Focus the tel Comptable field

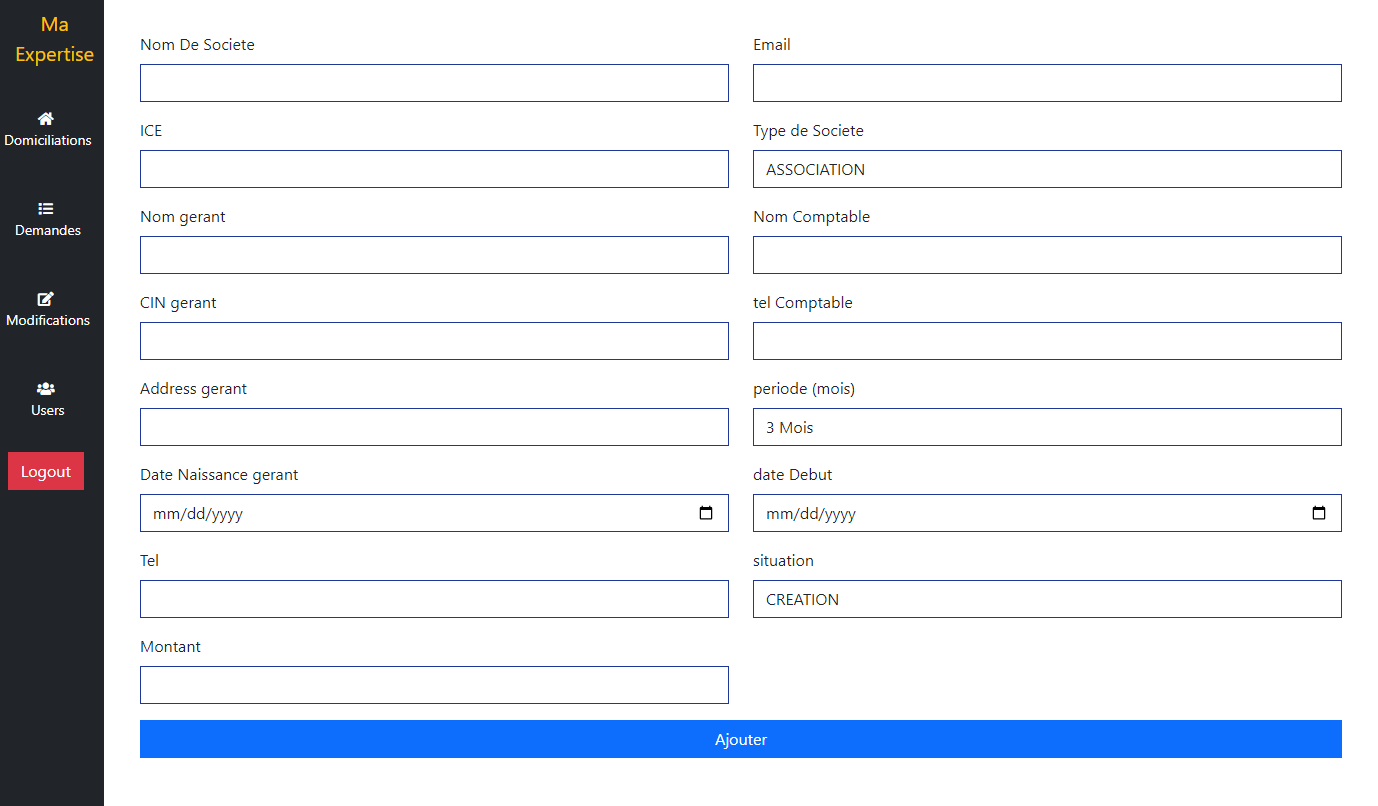pyautogui.click(x=1047, y=341)
